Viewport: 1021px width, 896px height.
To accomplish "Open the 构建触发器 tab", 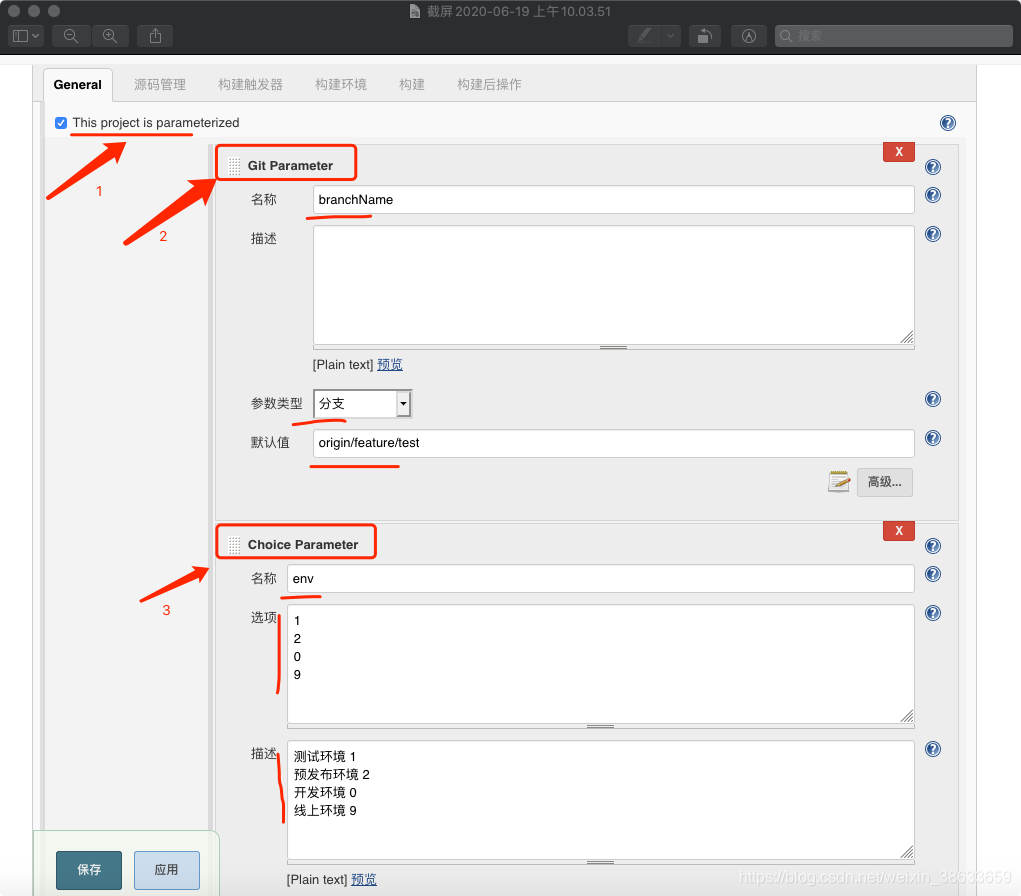I will pyautogui.click(x=250, y=85).
